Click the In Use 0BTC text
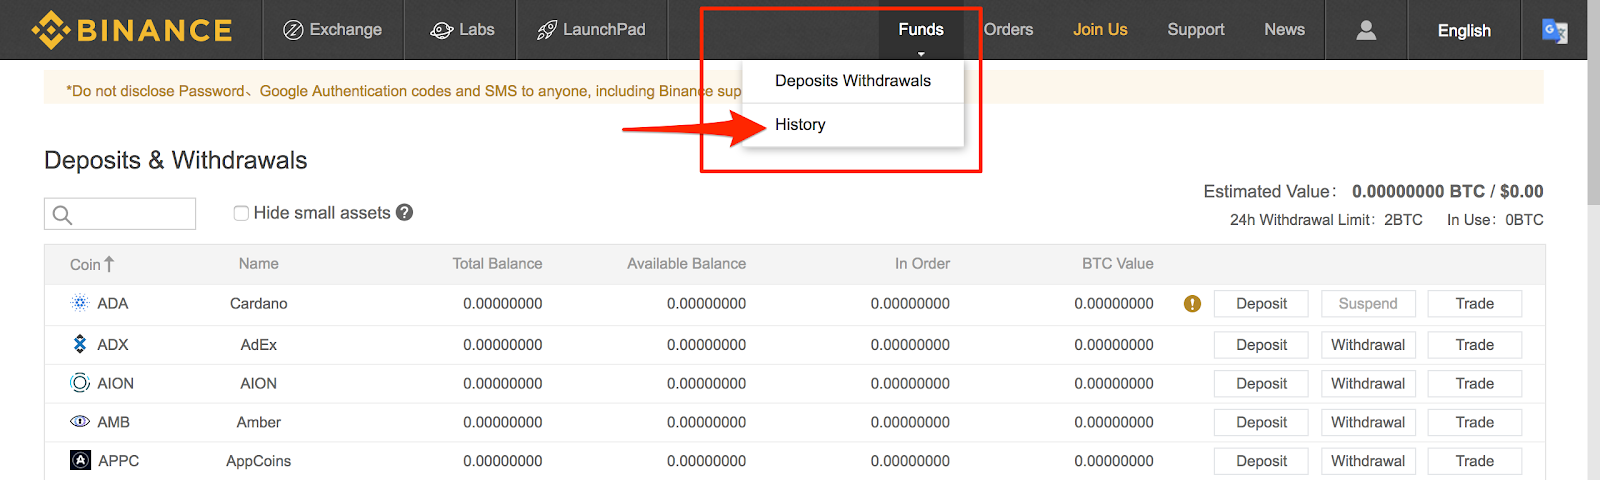 coord(1495,220)
